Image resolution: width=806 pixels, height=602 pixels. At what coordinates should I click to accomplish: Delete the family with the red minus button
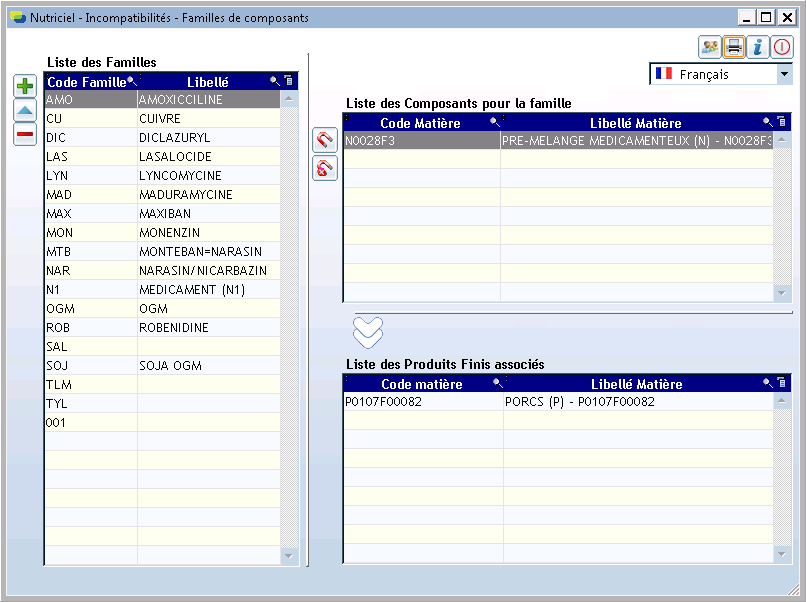(x=25, y=135)
